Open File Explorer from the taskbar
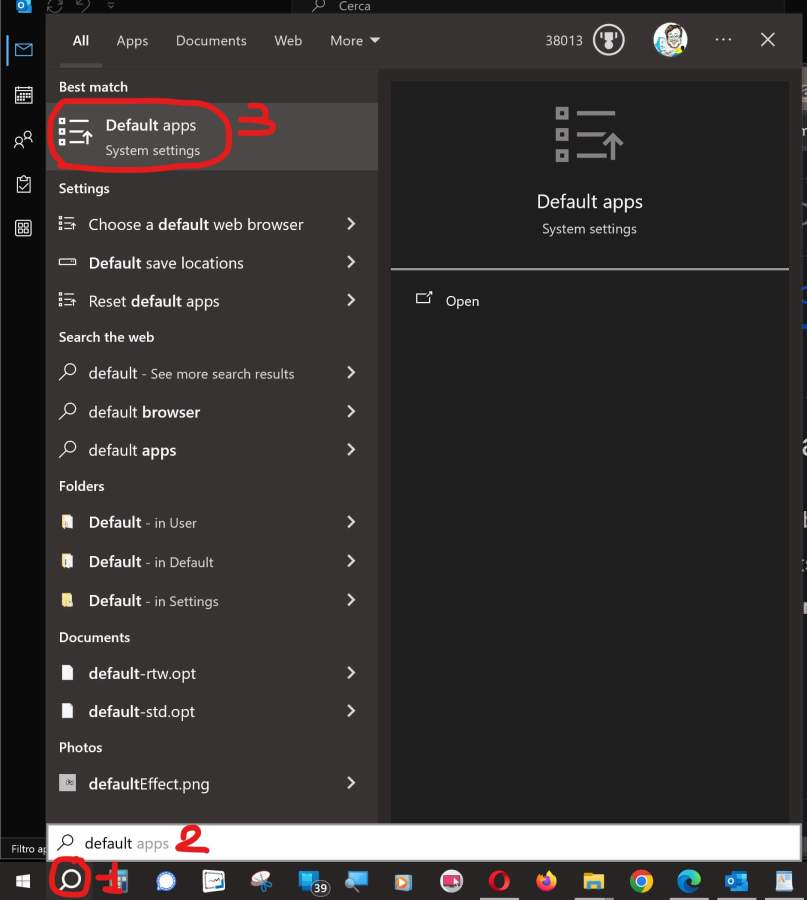The image size is (807, 900). (x=594, y=881)
